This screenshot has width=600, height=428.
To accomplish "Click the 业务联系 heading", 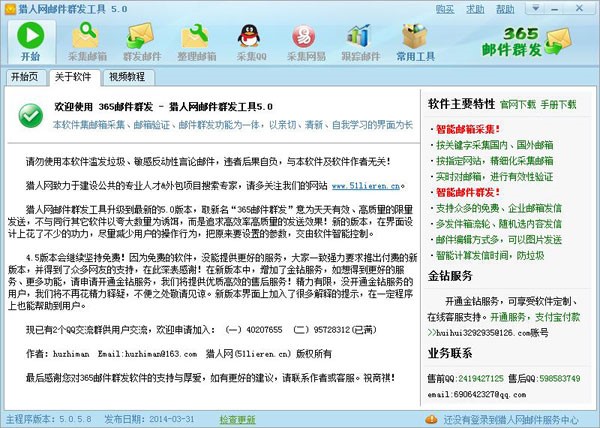I will [450, 353].
